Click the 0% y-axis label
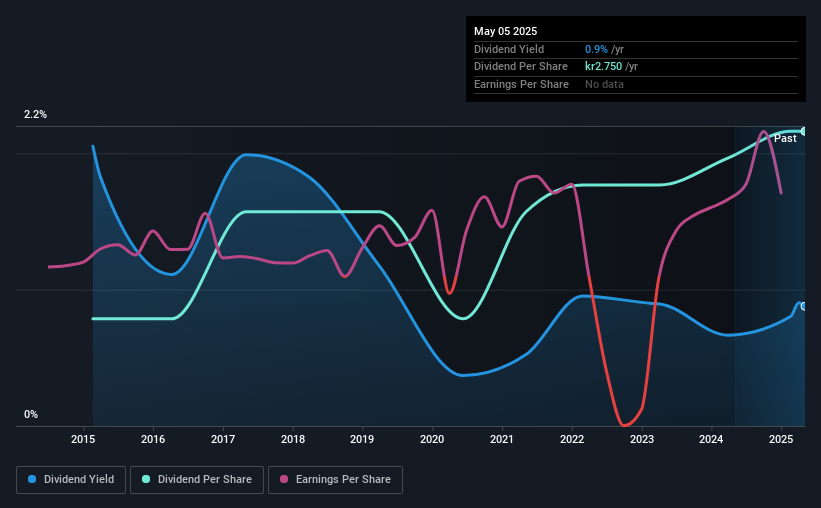821x508 pixels. [x=31, y=414]
